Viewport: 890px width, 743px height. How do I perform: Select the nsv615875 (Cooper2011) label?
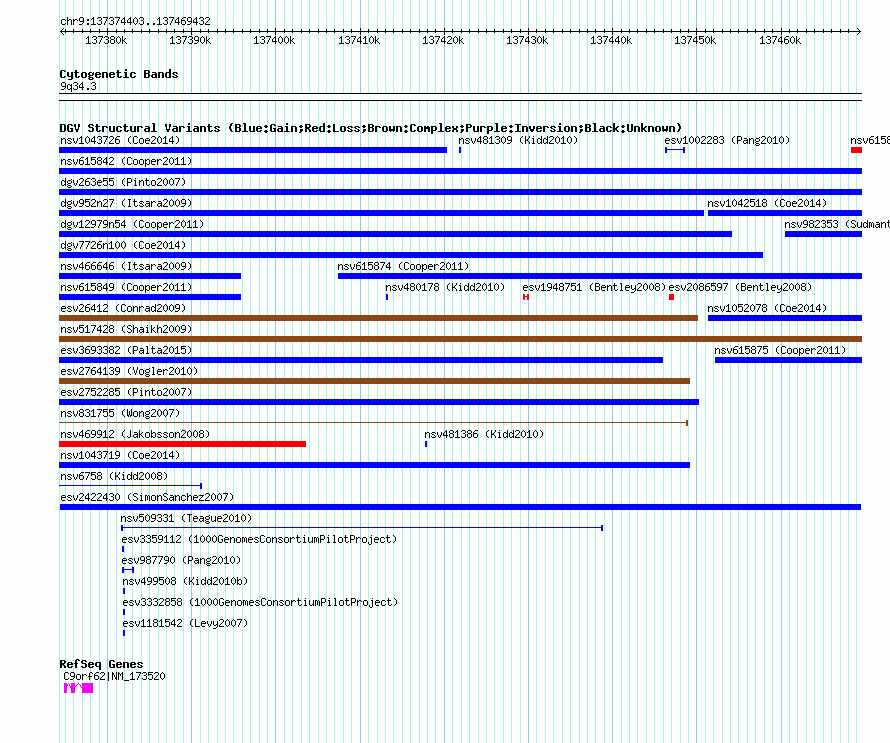pyautogui.click(x=780, y=350)
